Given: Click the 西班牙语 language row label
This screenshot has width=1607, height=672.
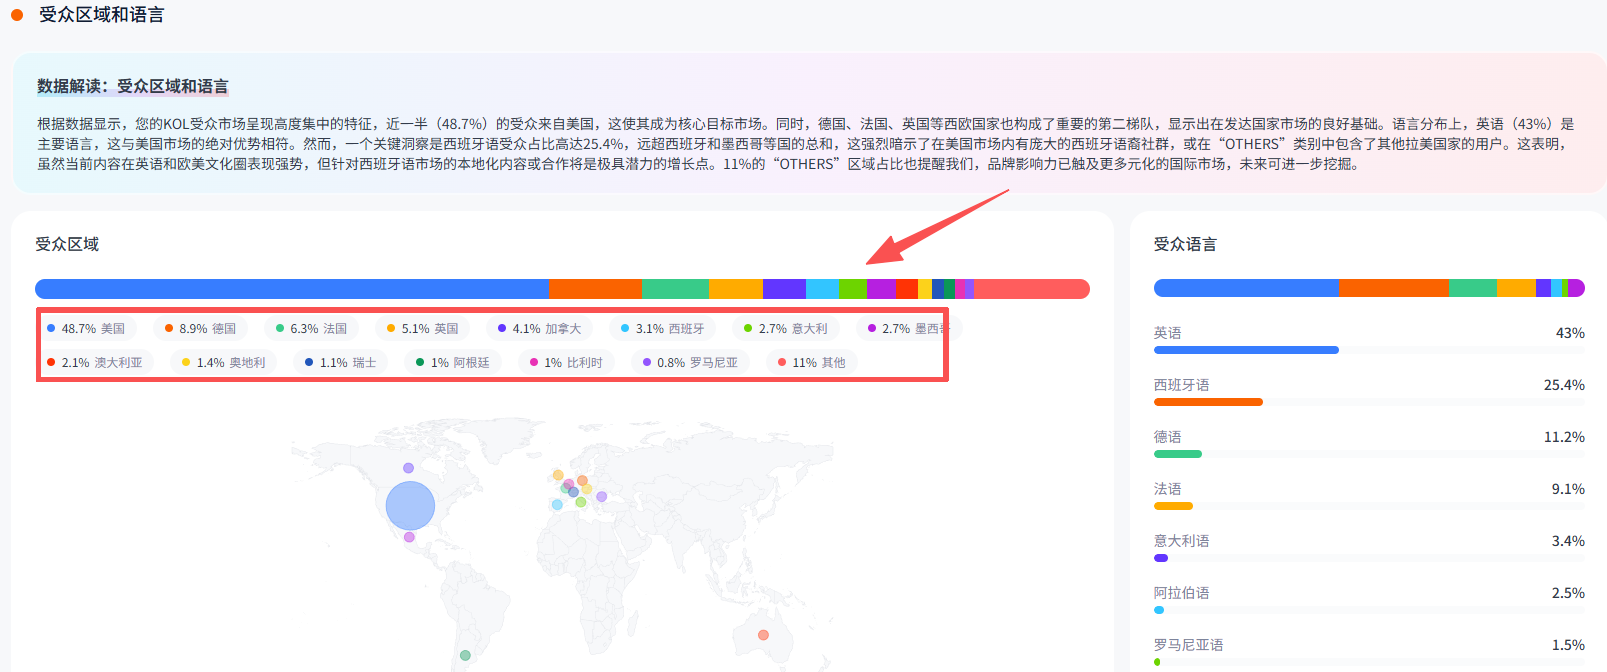Looking at the screenshot, I should pos(1182,385).
